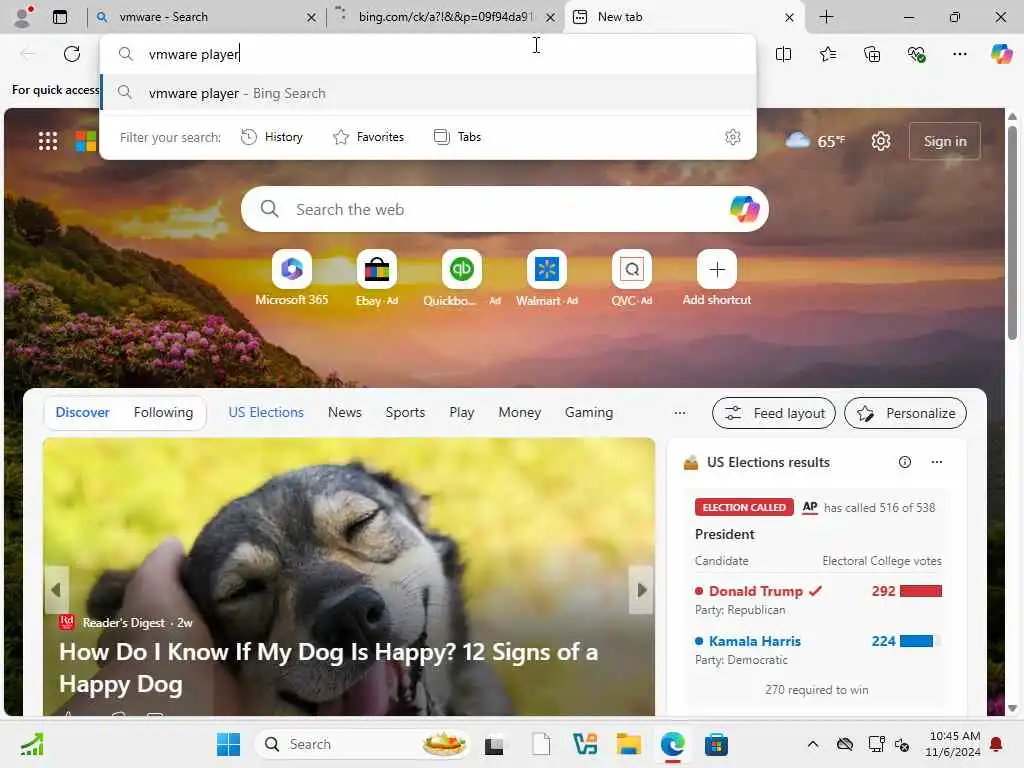Select the Play feed tab
Image resolution: width=1024 pixels, height=768 pixels.
(x=461, y=413)
